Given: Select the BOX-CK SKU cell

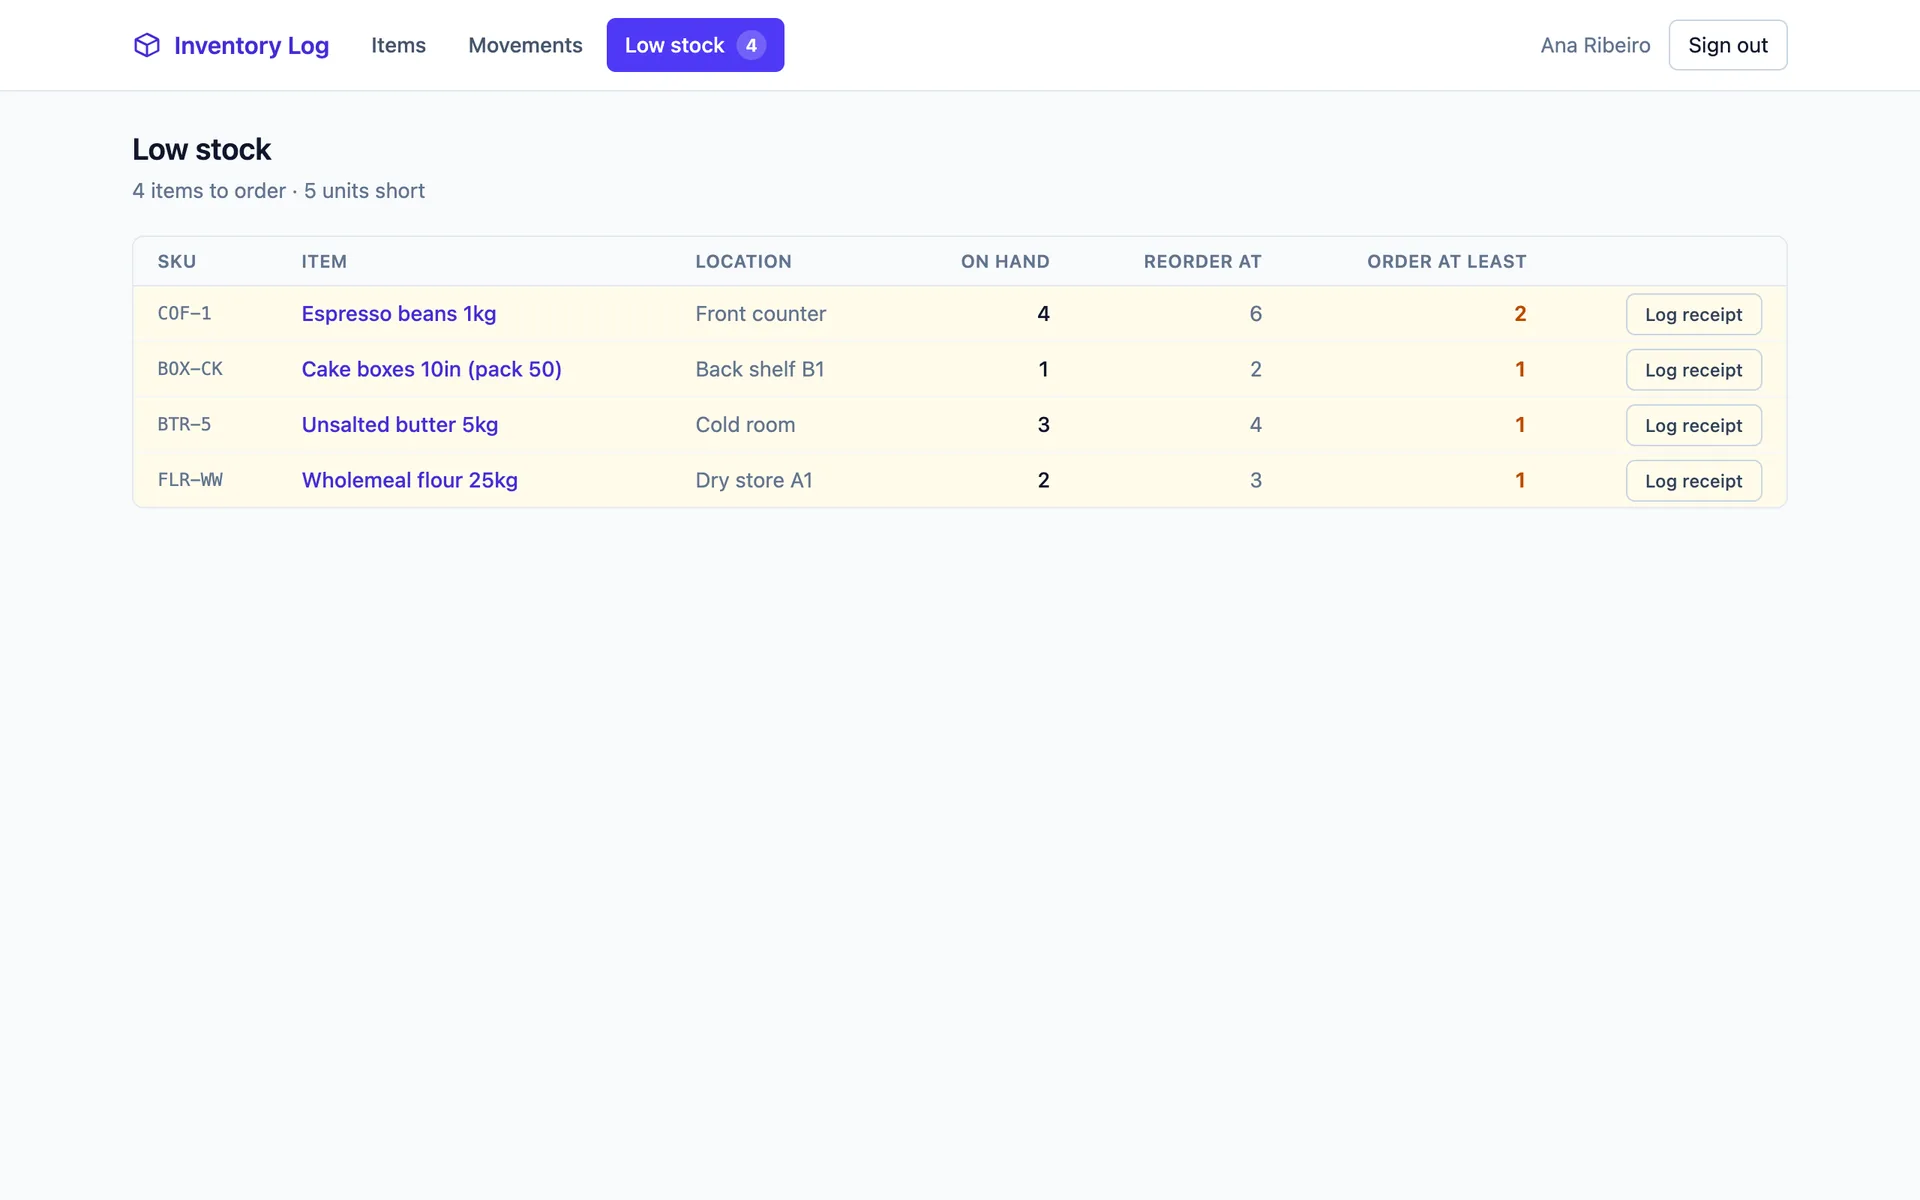Looking at the screenshot, I should (190, 369).
